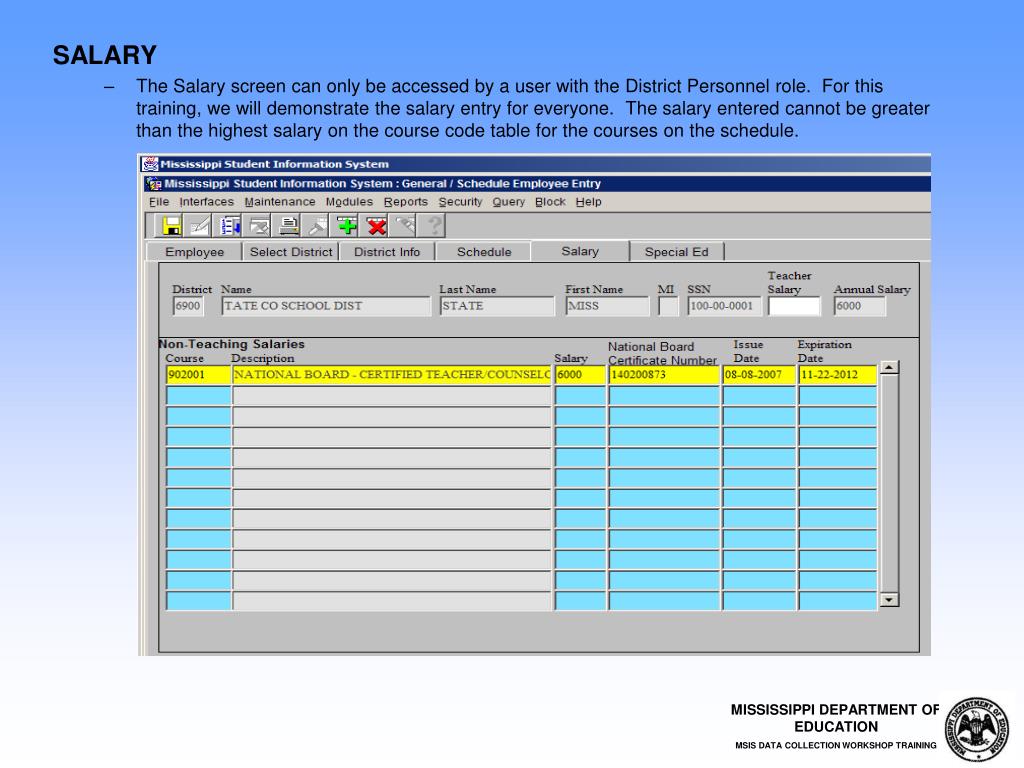This screenshot has width=1024, height=768.
Task: Click the Print printer icon
Action: [288, 226]
